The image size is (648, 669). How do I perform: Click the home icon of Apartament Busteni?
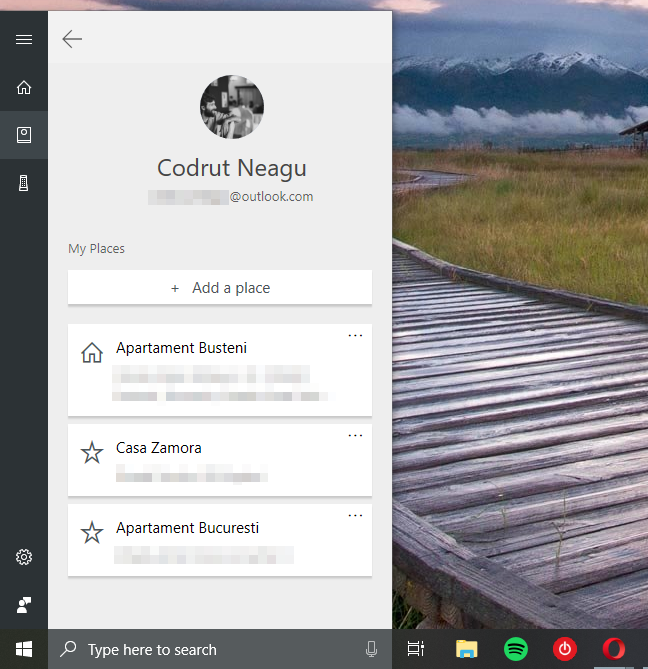92,352
